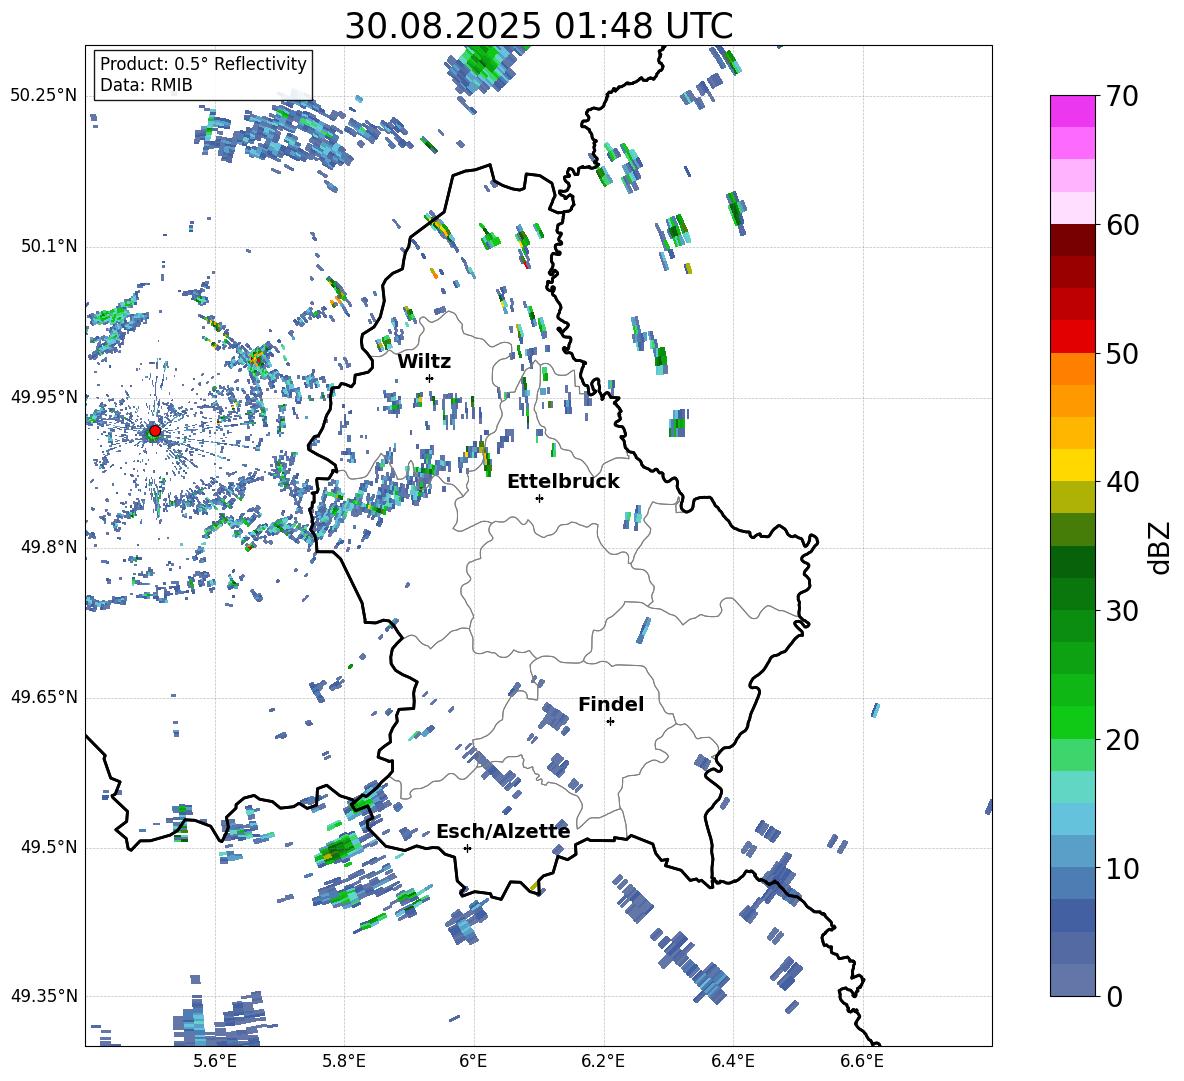Click the Data: RMIB text
This screenshot has width=1184, height=1081.
point(146,85)
